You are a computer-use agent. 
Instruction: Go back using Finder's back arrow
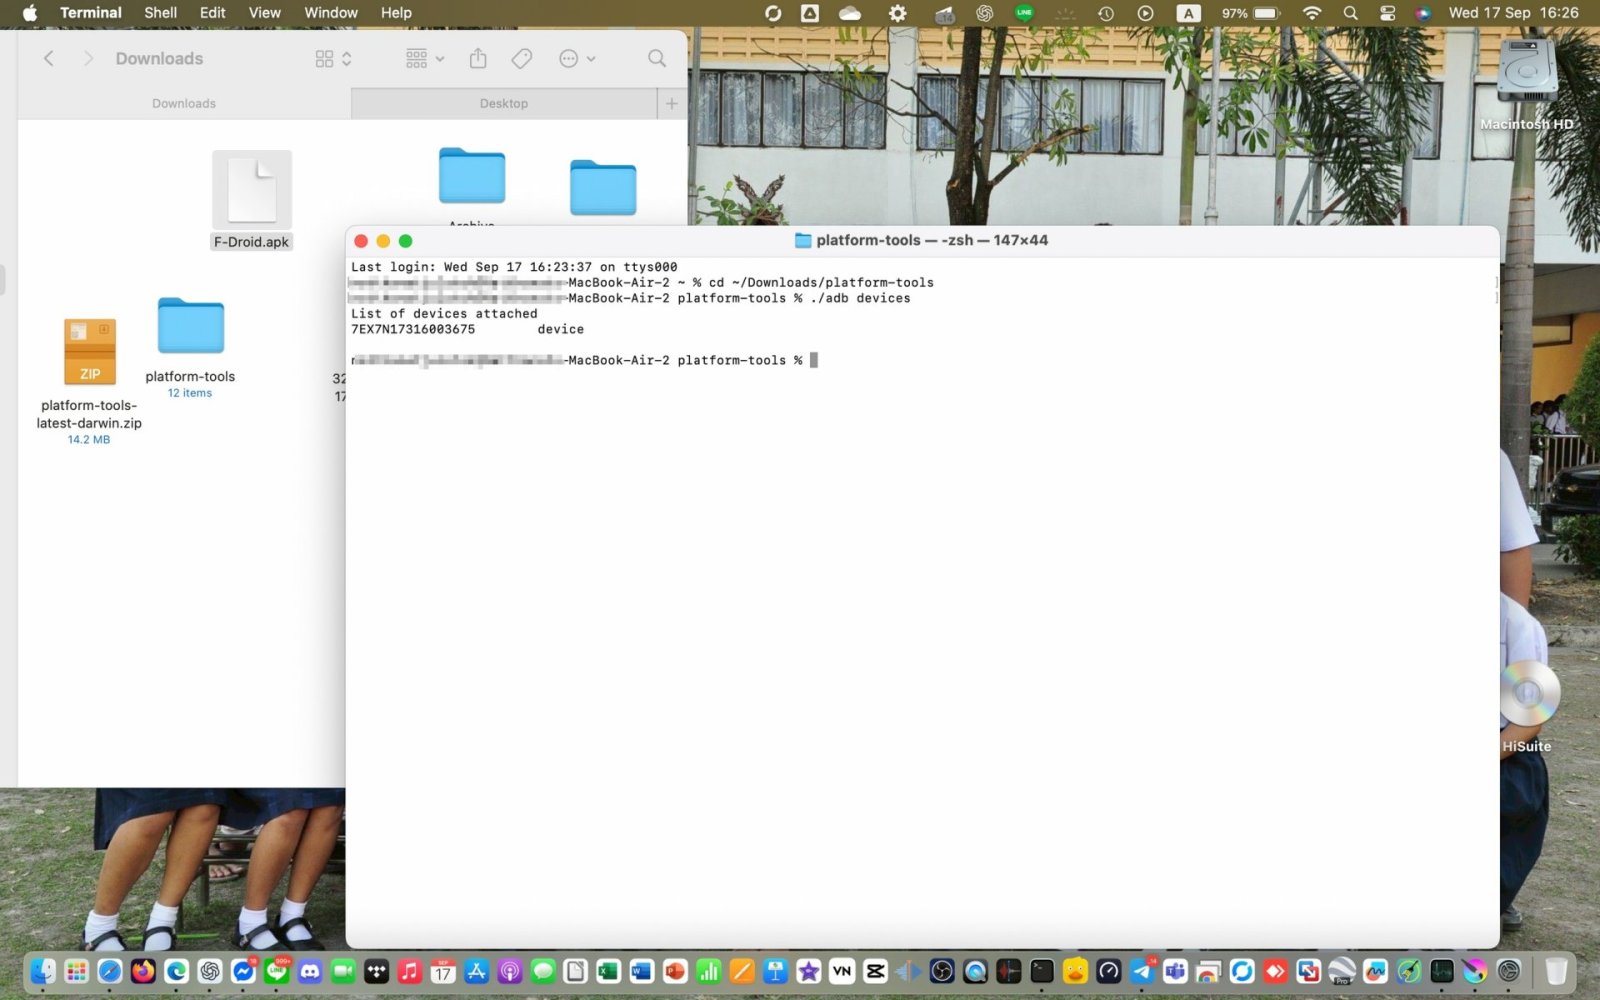click(49, 59)
